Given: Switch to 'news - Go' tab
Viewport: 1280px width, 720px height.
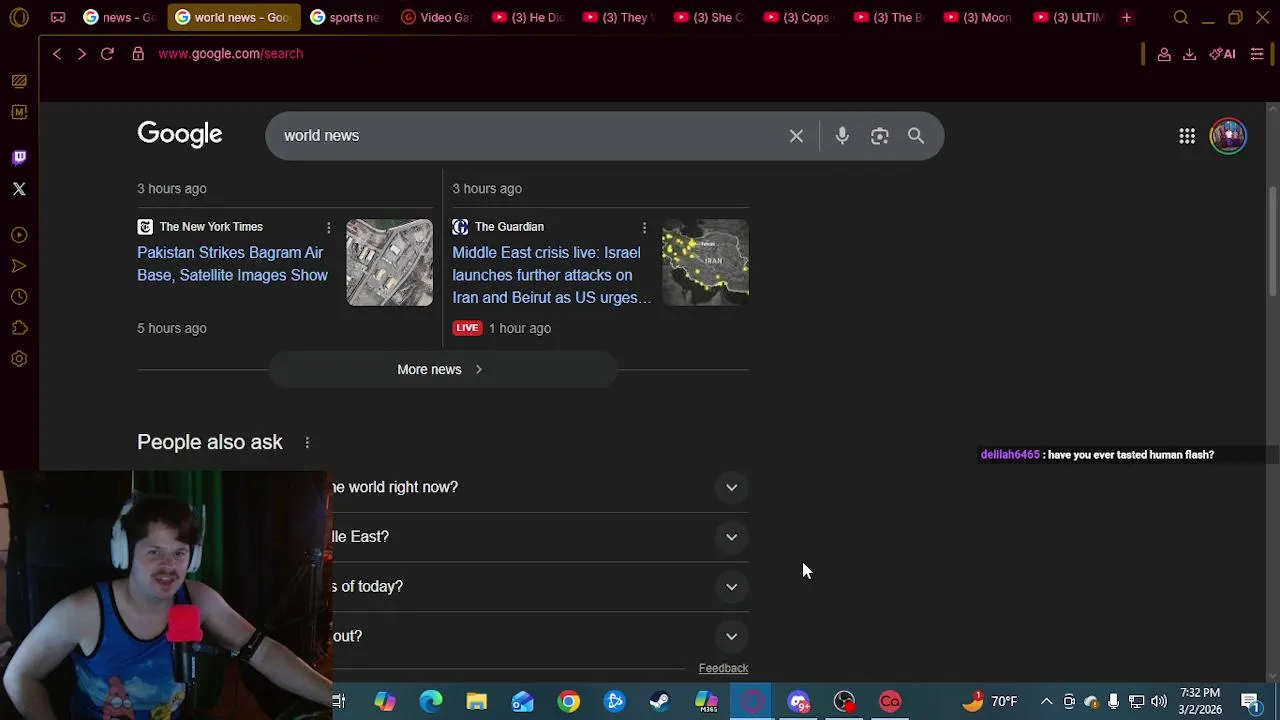Looking at the screenshot, I should [x=119, y=17].
